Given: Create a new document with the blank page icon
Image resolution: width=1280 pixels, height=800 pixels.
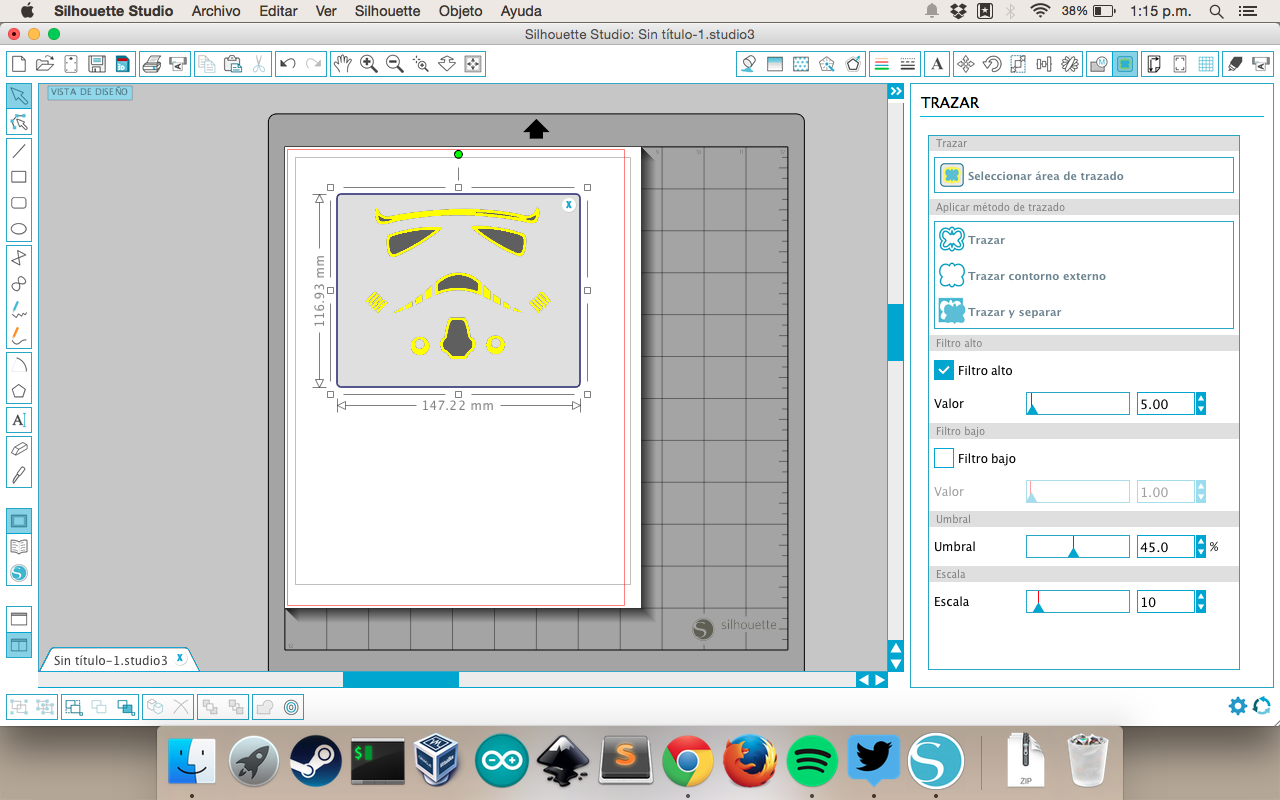Looking at the screenshot, I should tap(18, 64).
